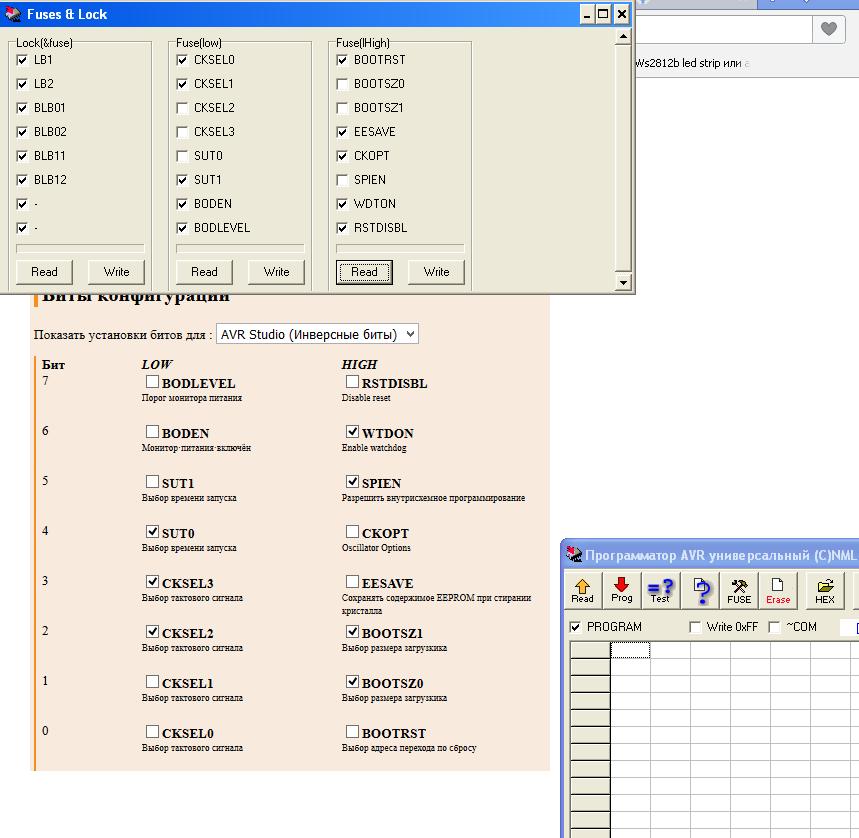The image size is (859, 838).
Task: Click Write button under Fuse(low)
Action: pyautogui.click(x=276, y=272)
